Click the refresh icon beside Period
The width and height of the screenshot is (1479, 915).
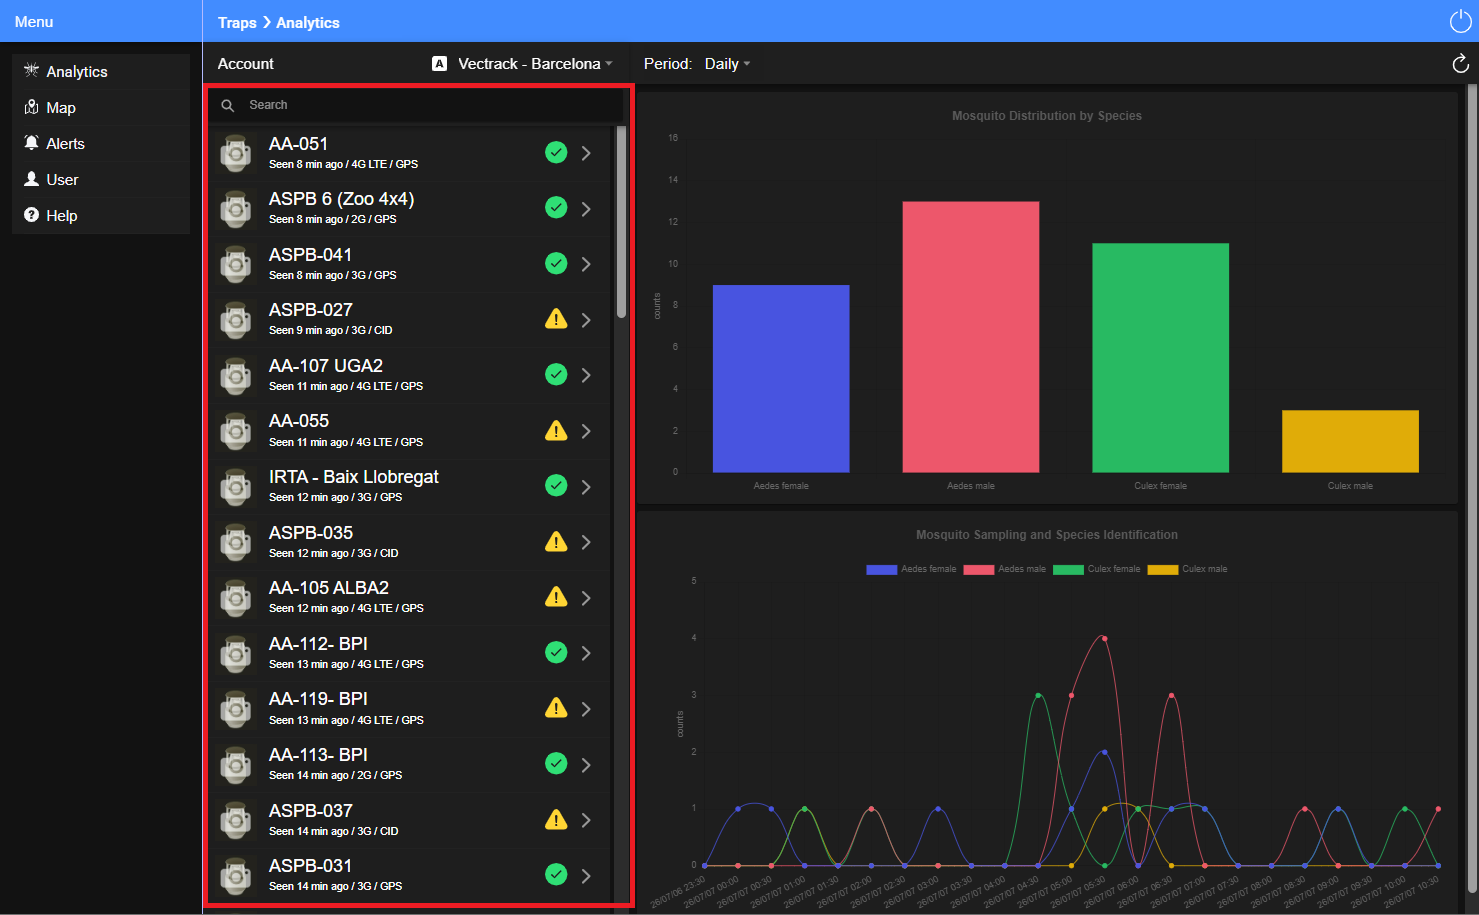point(1460,64)
